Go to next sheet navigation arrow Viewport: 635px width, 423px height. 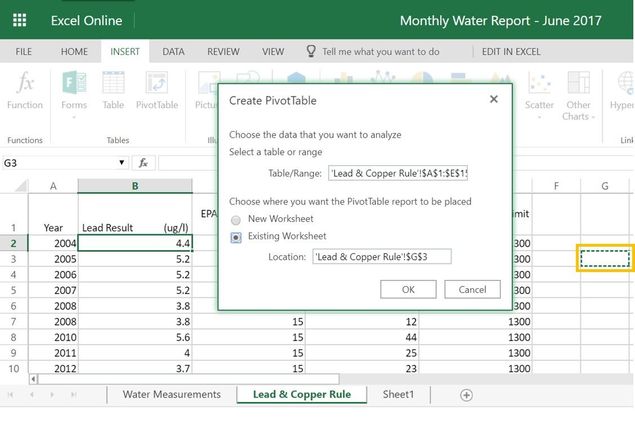coord(52,394)
